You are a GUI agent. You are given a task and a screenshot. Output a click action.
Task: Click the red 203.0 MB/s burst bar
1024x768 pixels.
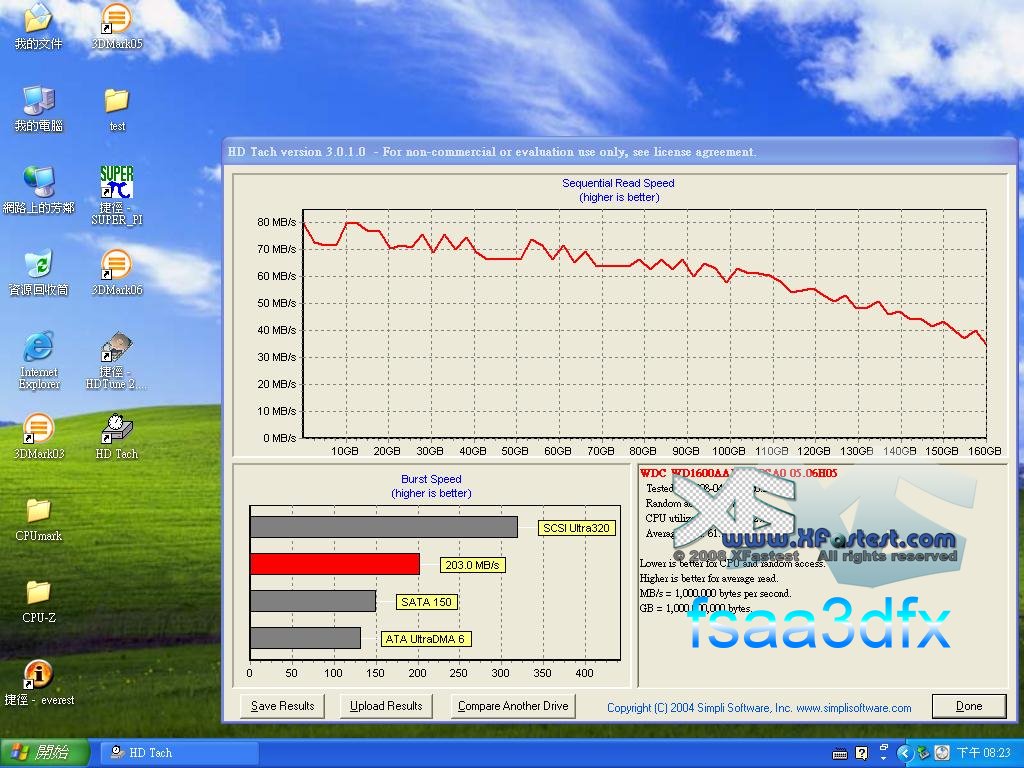pyautogui.click(x=334, y=564)
